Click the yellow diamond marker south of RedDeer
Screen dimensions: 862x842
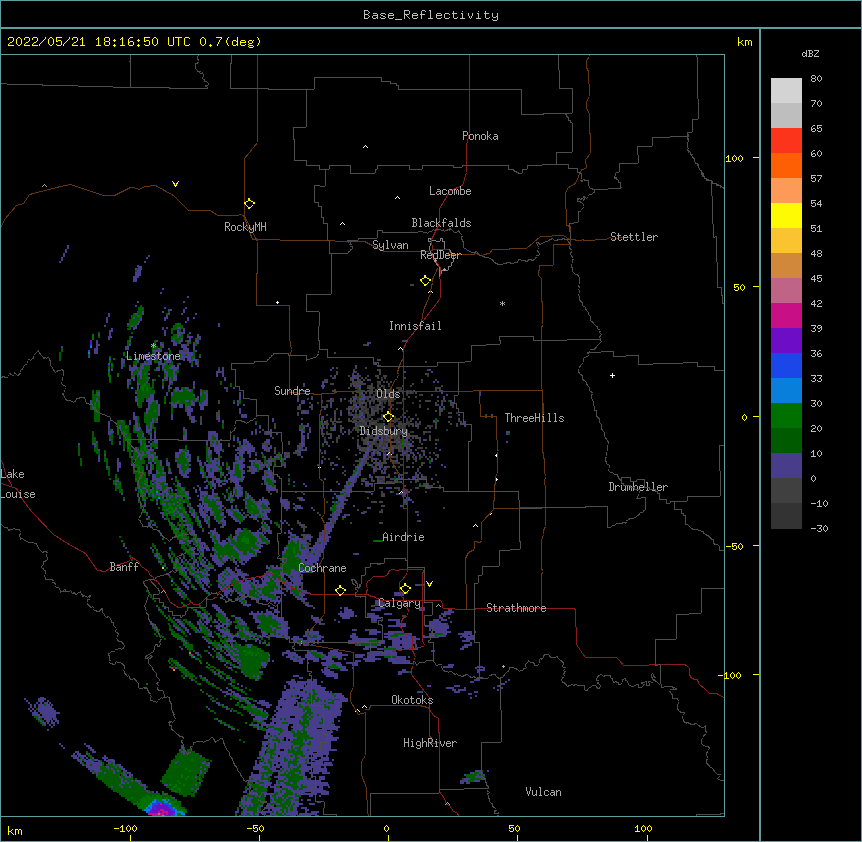coord(426,281)
